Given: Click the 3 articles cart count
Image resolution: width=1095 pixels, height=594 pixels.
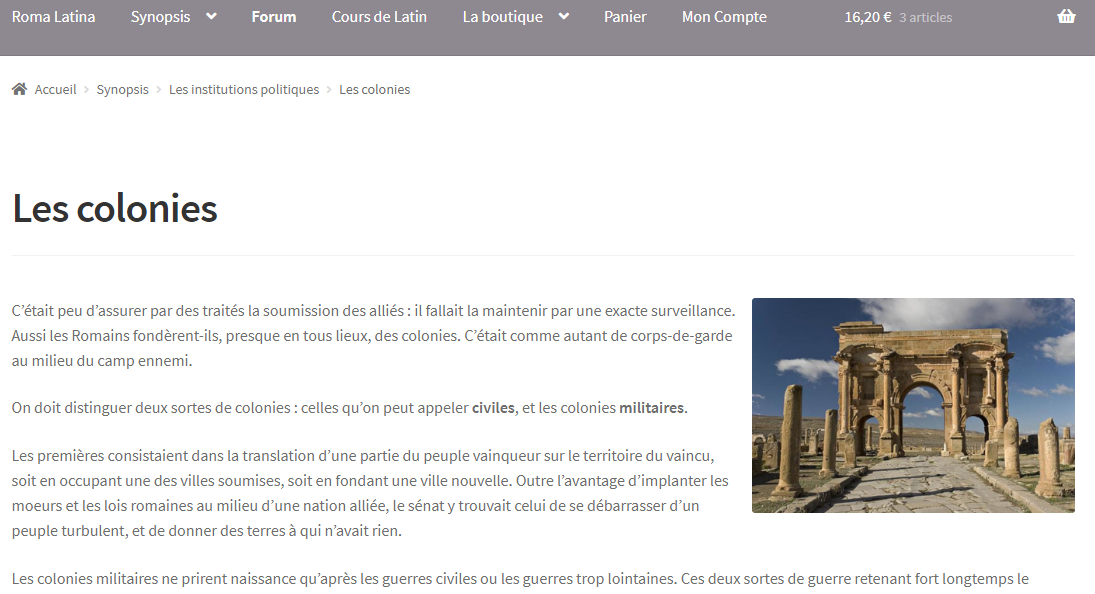Looking at the screenshot, I should (x=925, y=18).
